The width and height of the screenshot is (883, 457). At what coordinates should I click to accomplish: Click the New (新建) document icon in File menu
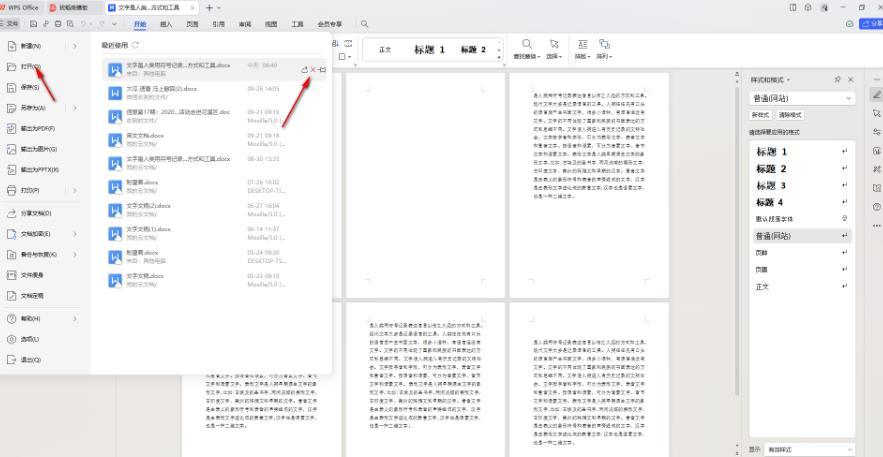click(12, 46)
